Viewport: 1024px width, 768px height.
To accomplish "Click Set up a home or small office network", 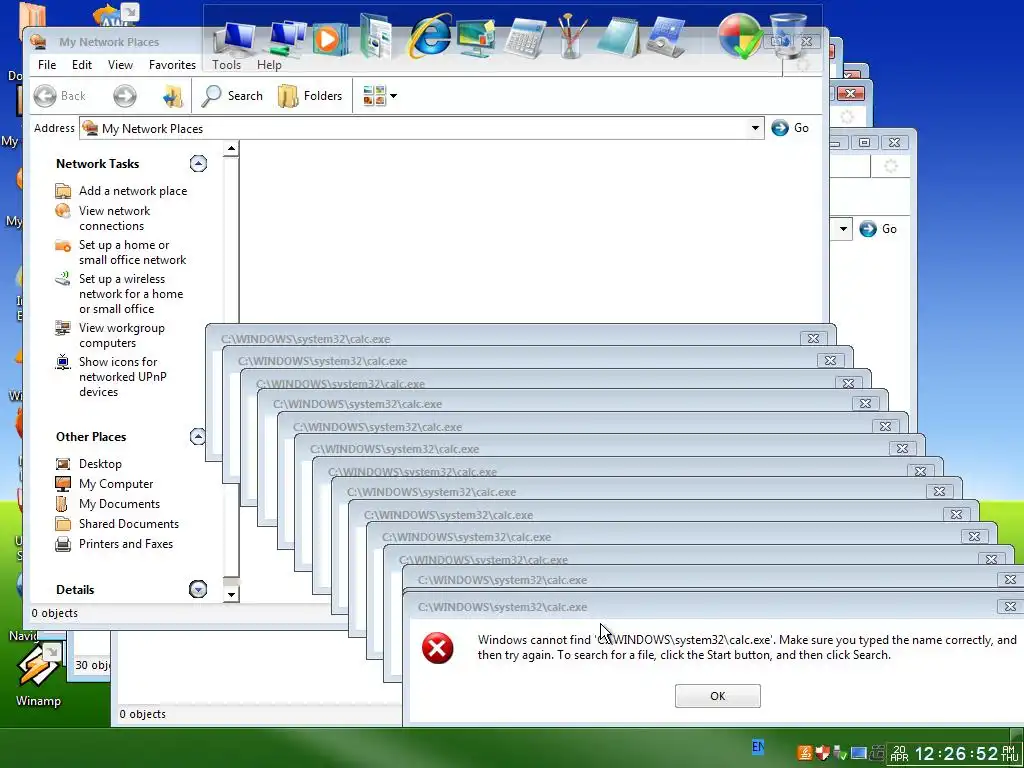I will point(133,252).
